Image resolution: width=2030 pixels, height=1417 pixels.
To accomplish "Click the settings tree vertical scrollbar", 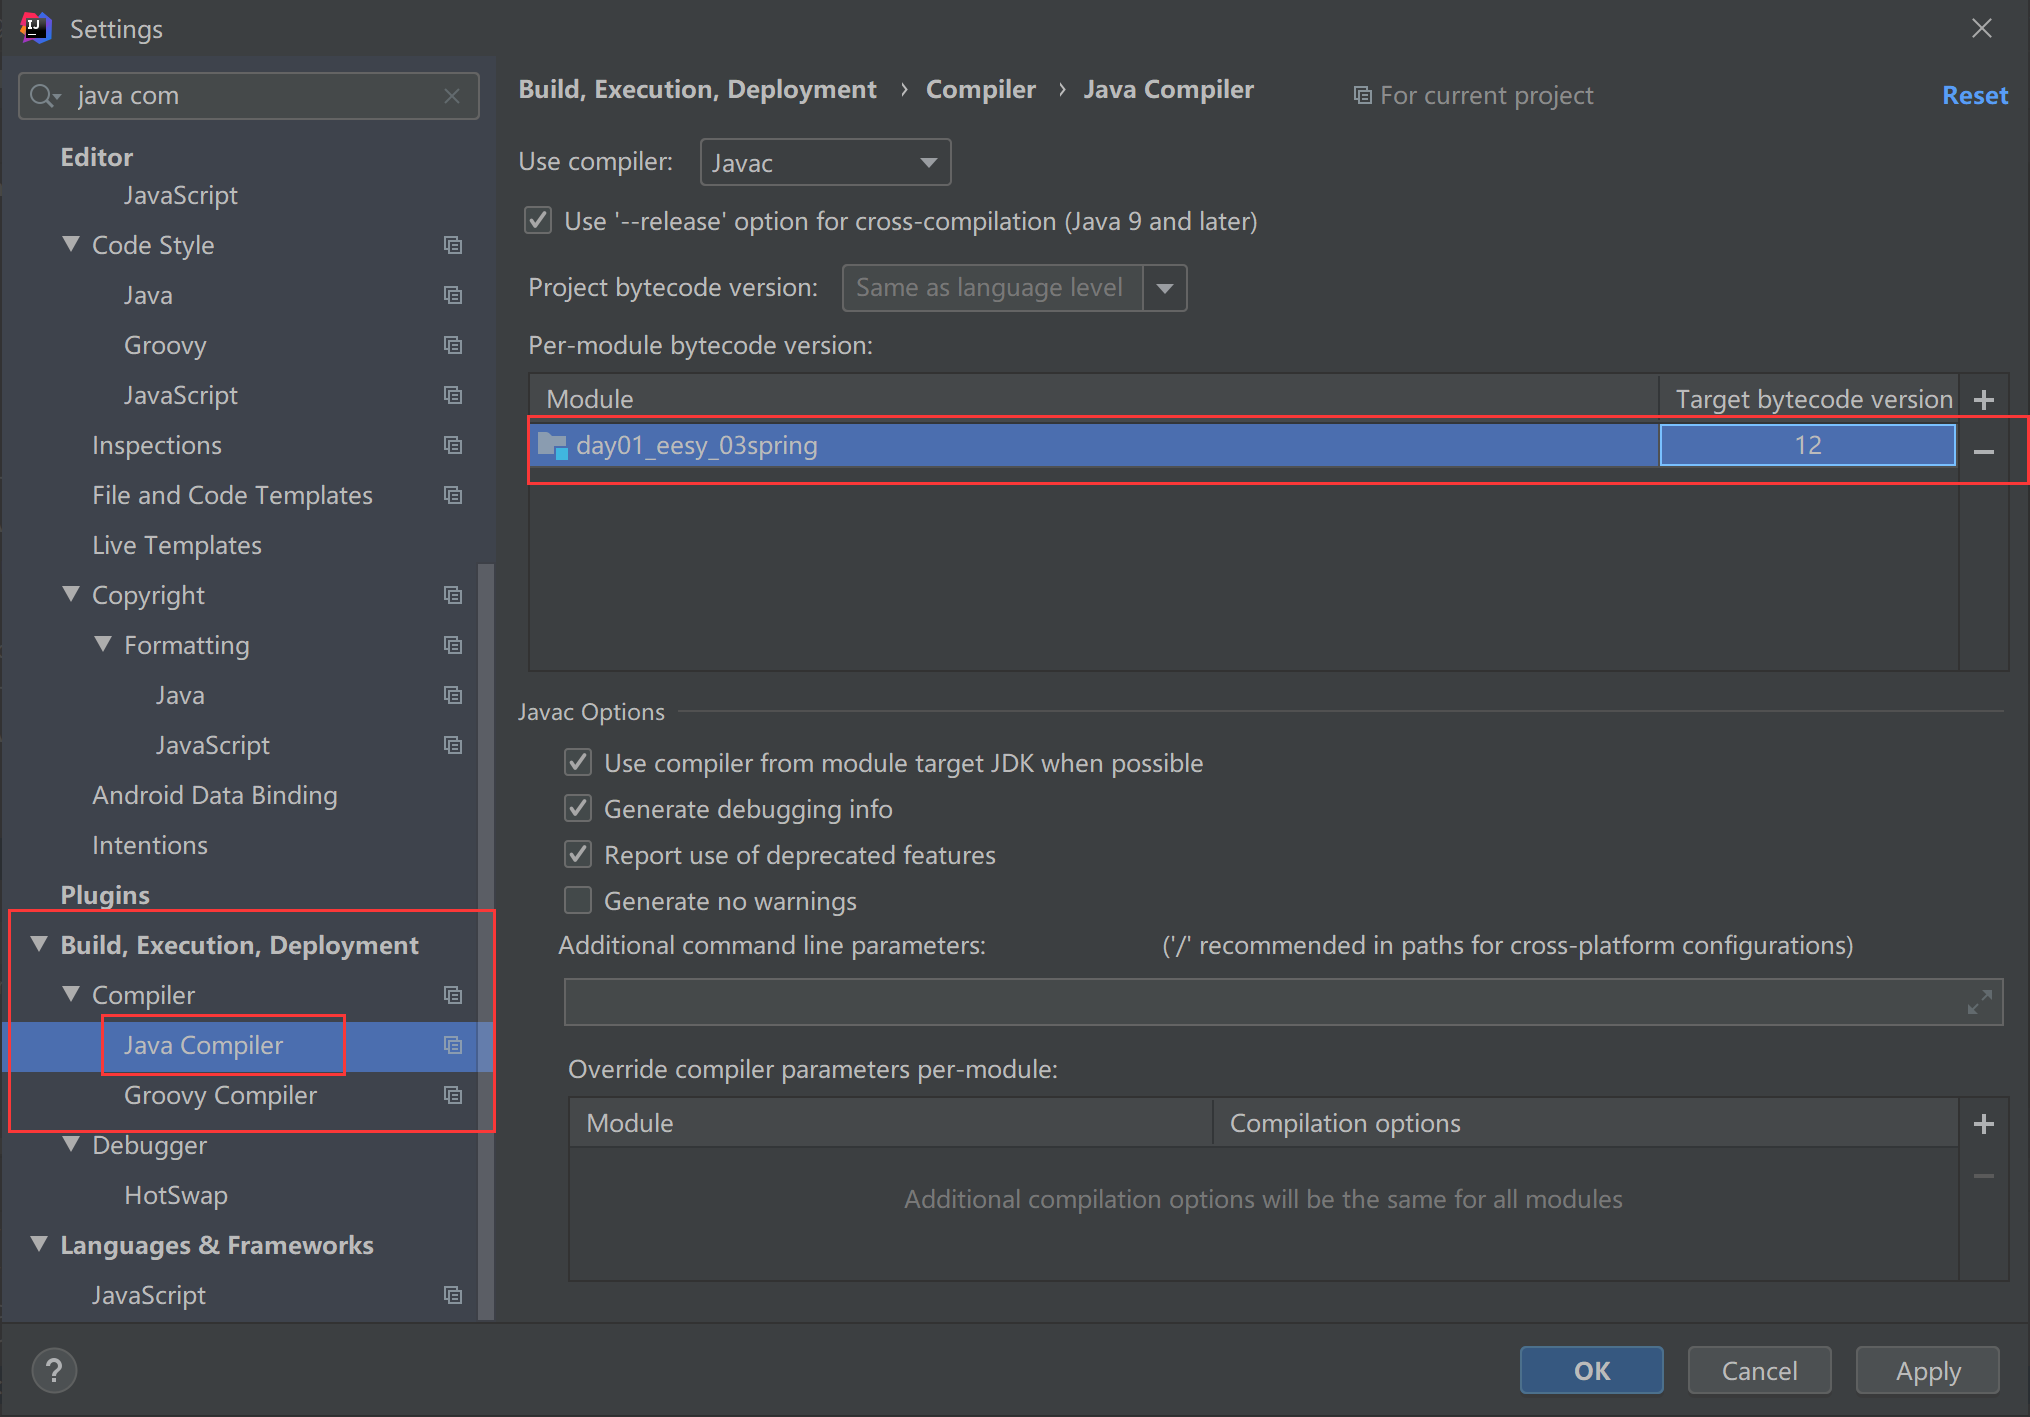I will coord(486,940).
